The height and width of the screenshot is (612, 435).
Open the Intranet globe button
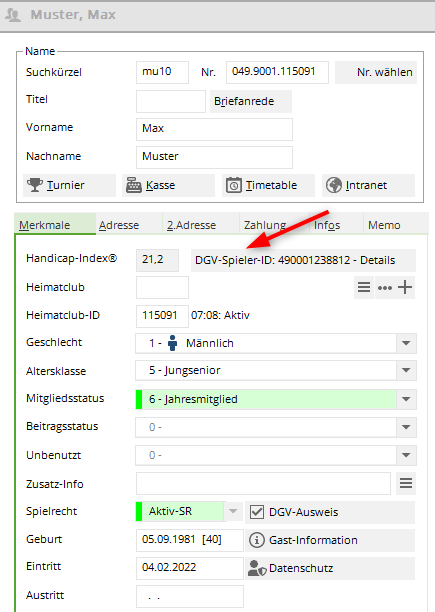point(368,185)
